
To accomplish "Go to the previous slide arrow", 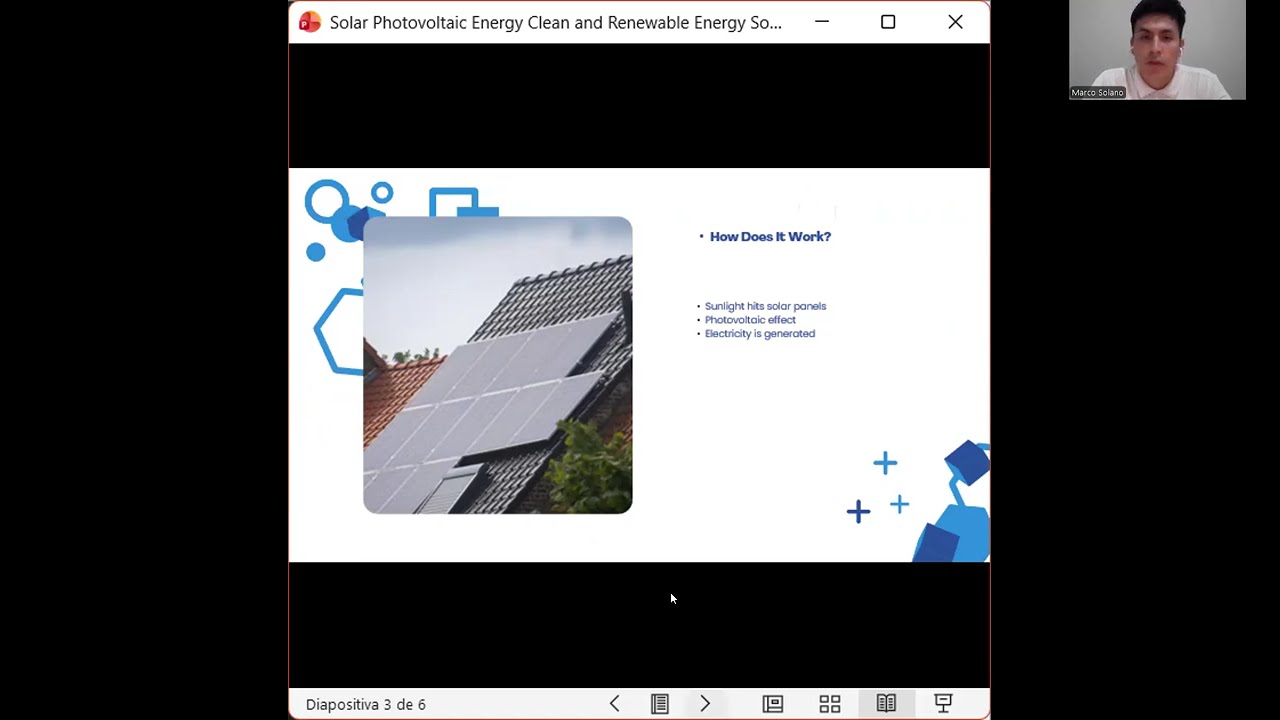I will pyautogui.click(x=614, y=704).
